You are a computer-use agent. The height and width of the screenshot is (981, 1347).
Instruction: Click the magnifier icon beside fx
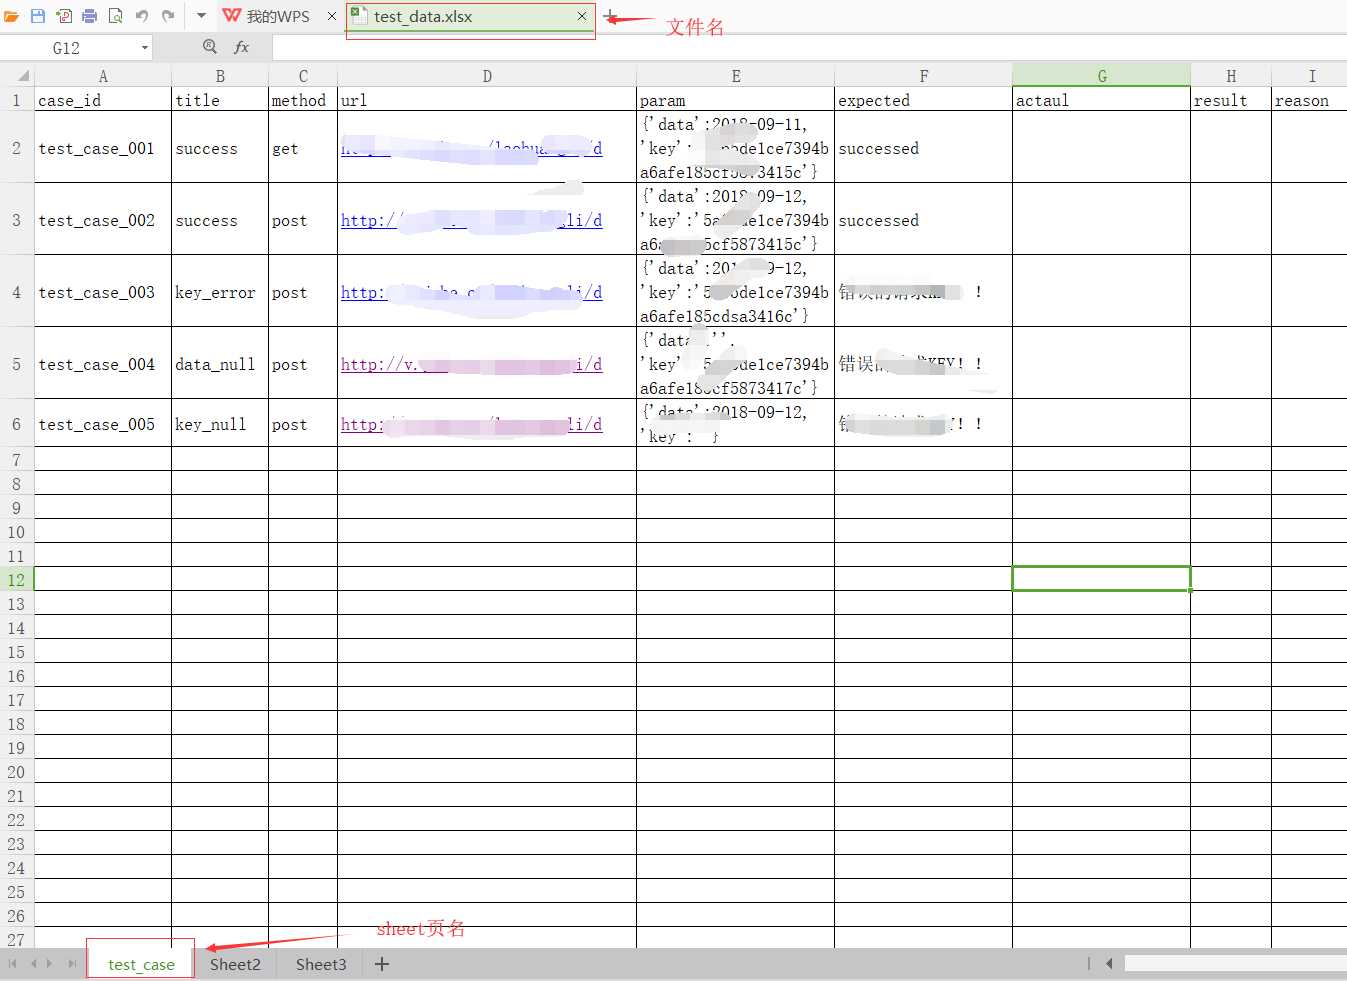(210, 47)
